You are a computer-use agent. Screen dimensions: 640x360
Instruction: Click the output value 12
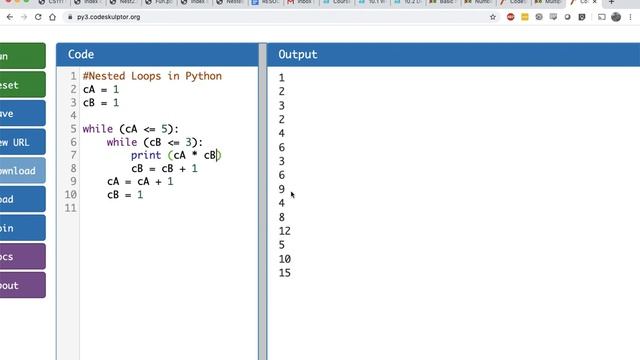(x=284, y=231)
